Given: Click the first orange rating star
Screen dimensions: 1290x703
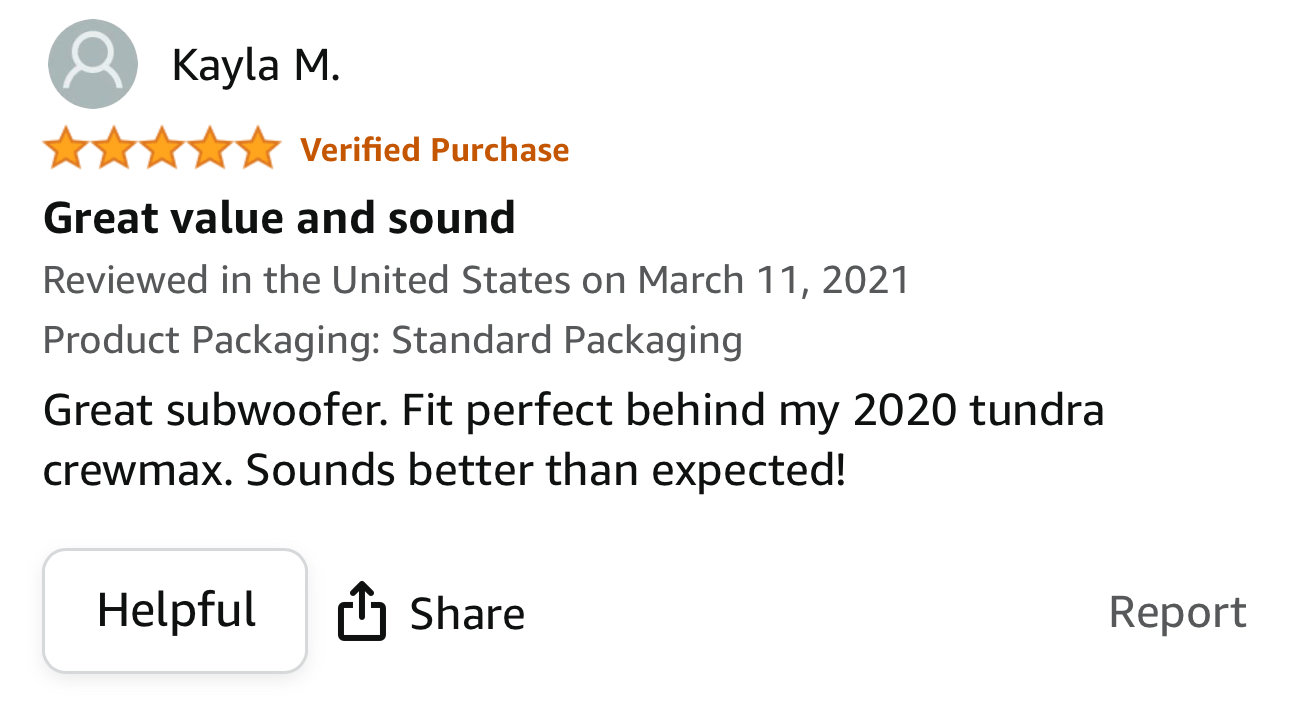Looking at the screenshot, I should point(64,149).
